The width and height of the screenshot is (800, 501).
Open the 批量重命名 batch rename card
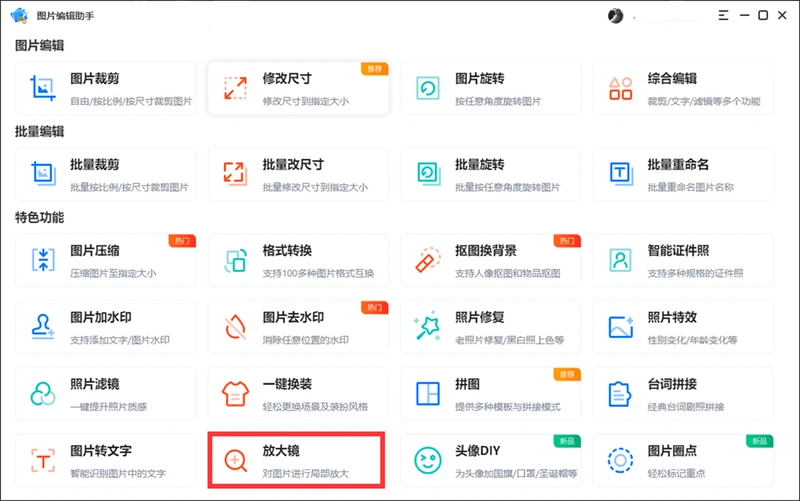(682, 174)
